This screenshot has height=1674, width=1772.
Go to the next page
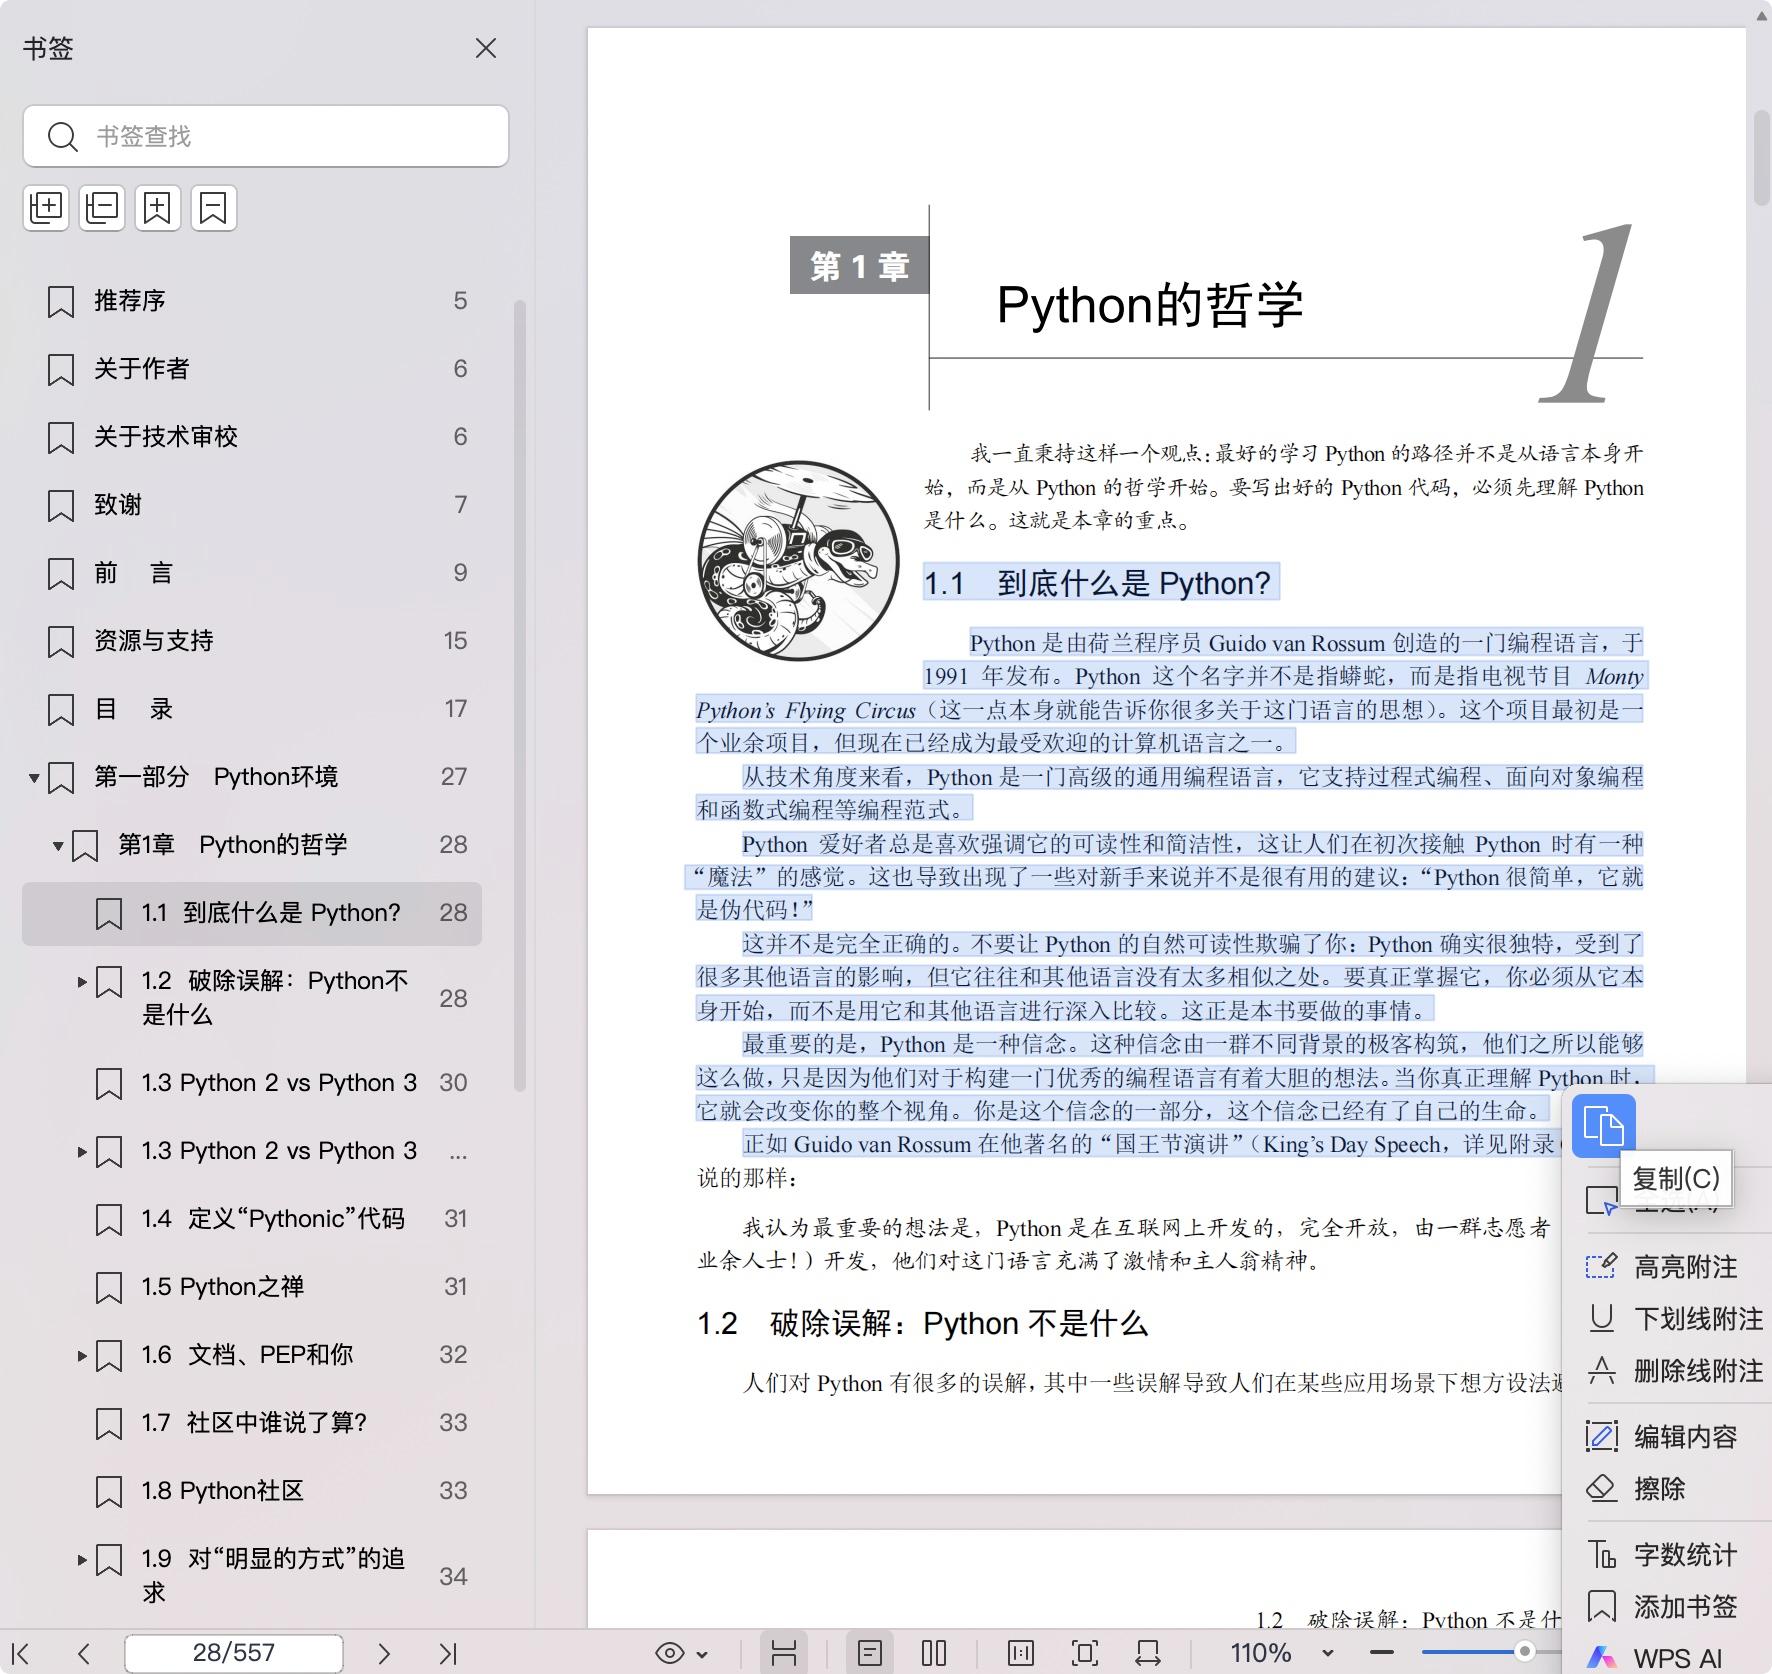(x=383, y=1653)
